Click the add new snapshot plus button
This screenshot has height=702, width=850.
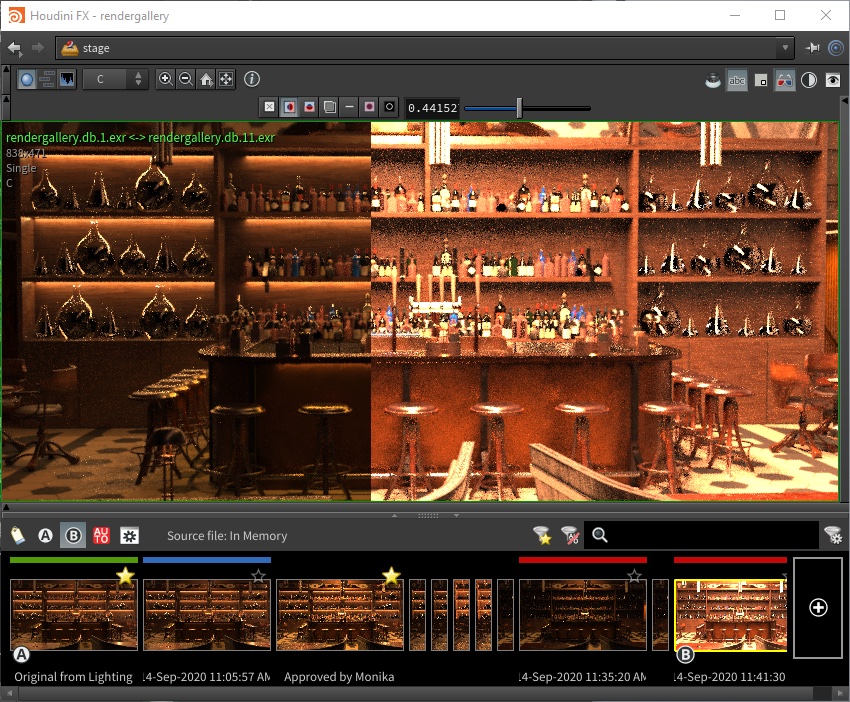(x=818, y=607)
